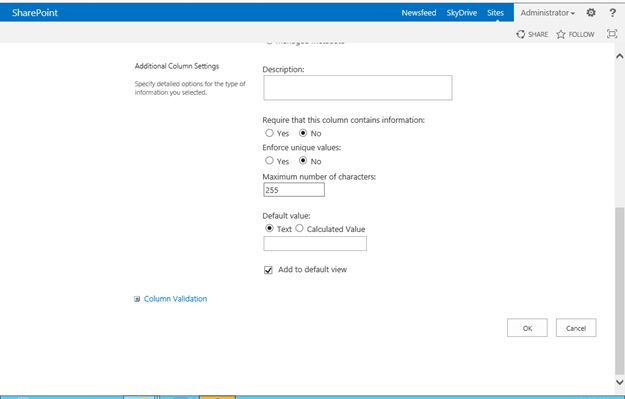The image size is (625, 399).
Task: Focus the Description text box
Action: (x=358, y=88)
